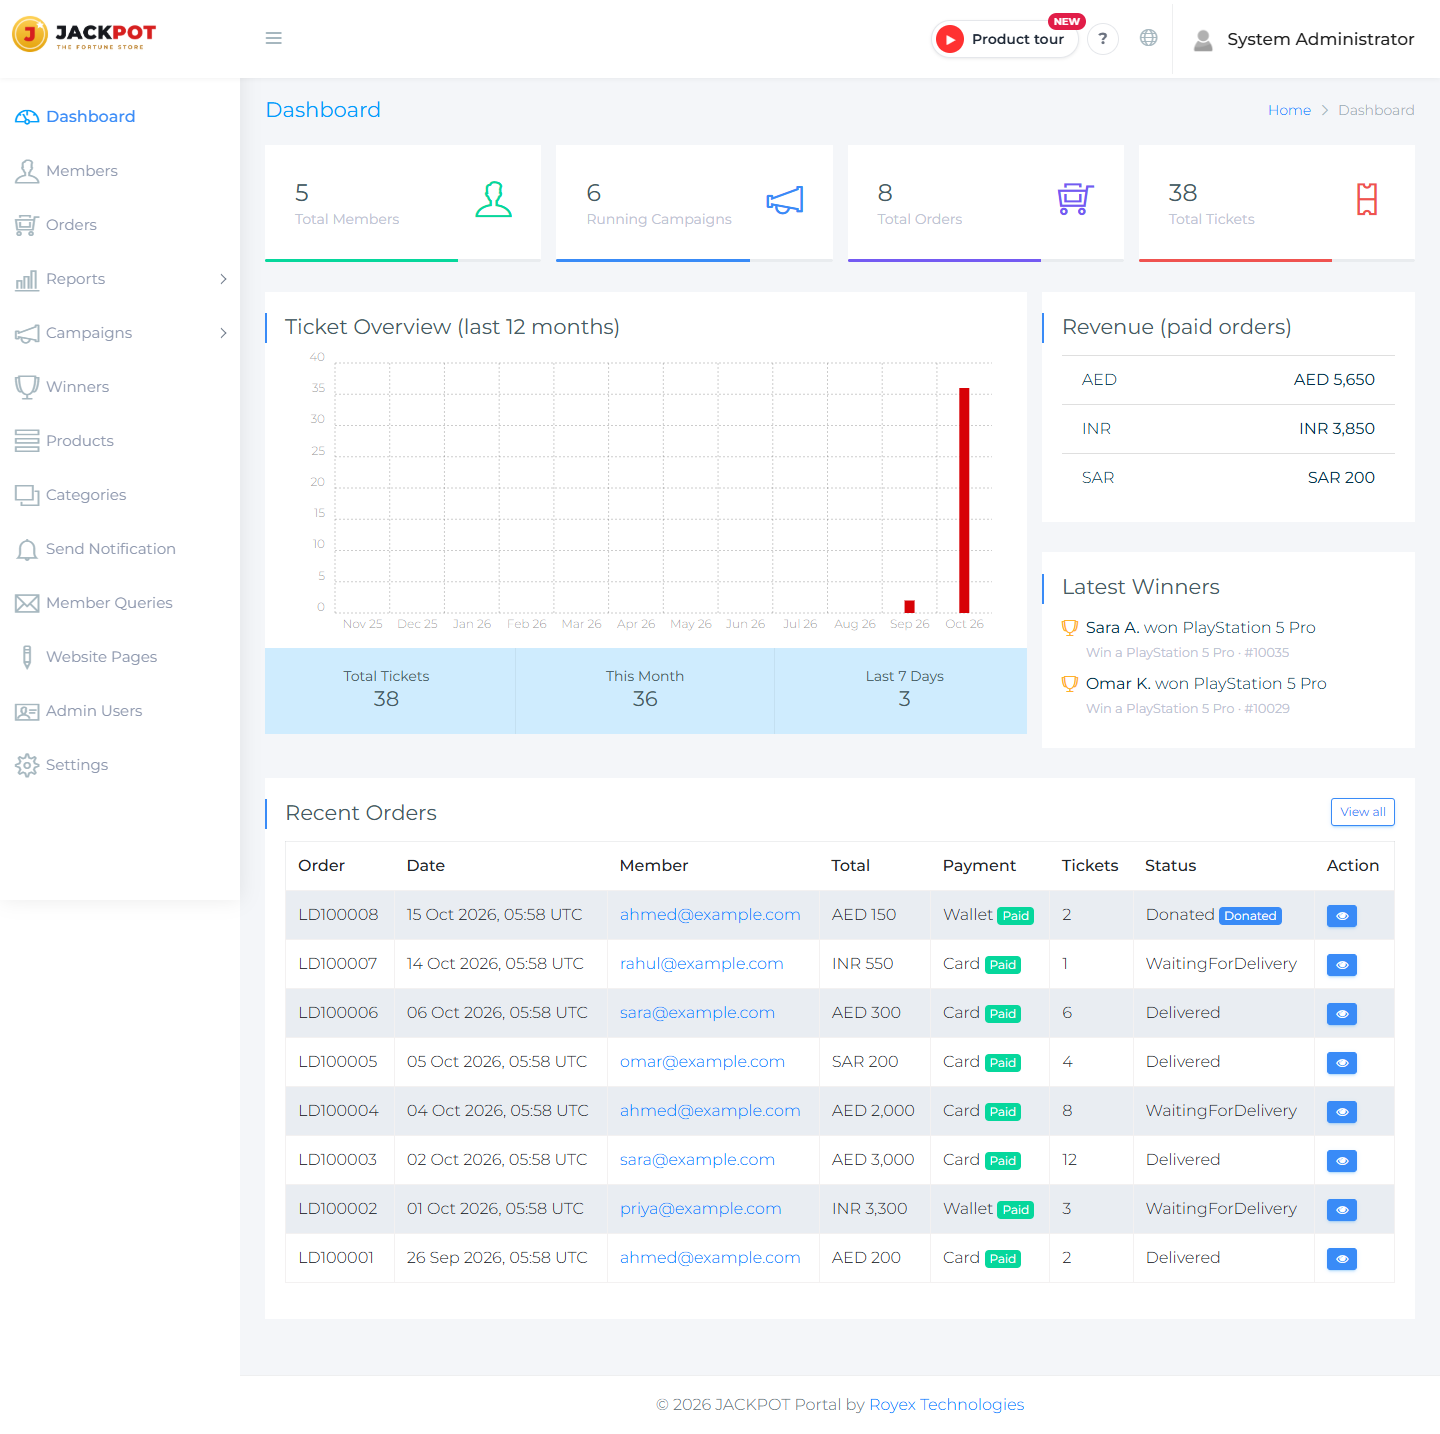Click the Home breadcrumb link

(1289, 110)
